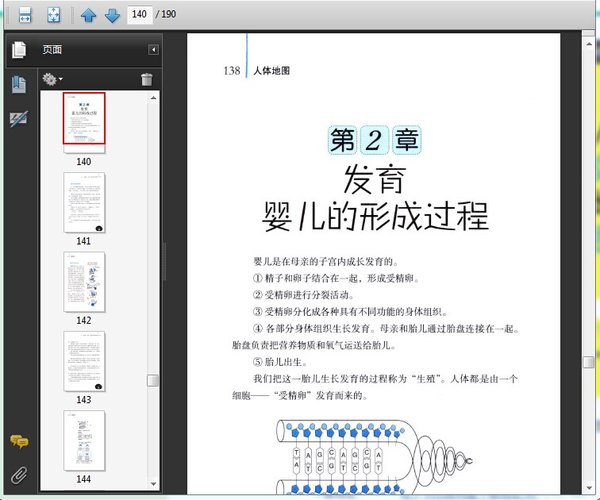Open the signatures panel icon
The width and height of the screenshot is (600, 500).
pyautogui.click(x=18, y=119)
